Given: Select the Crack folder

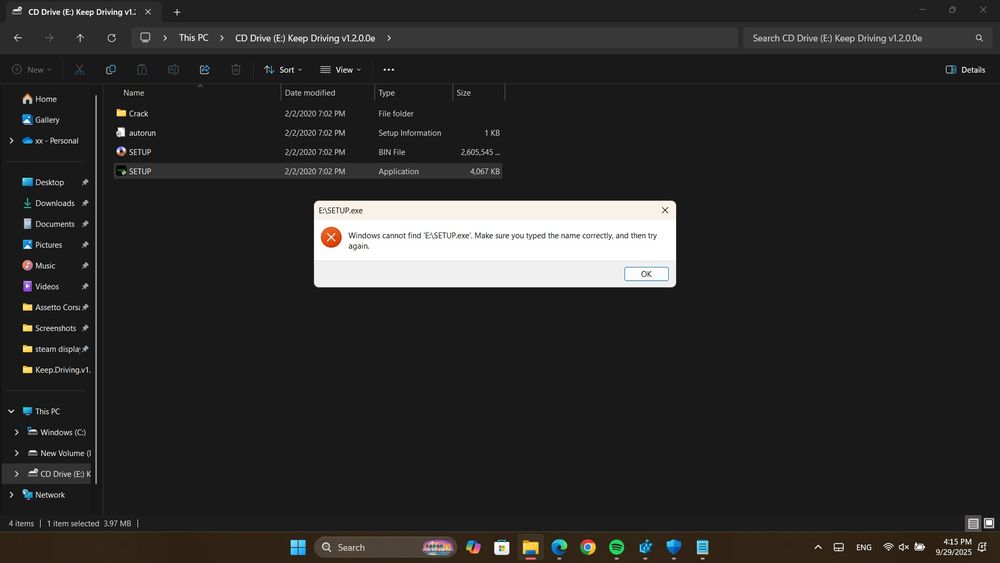Looking at the screenshot, I should click(x=138, y=114).
